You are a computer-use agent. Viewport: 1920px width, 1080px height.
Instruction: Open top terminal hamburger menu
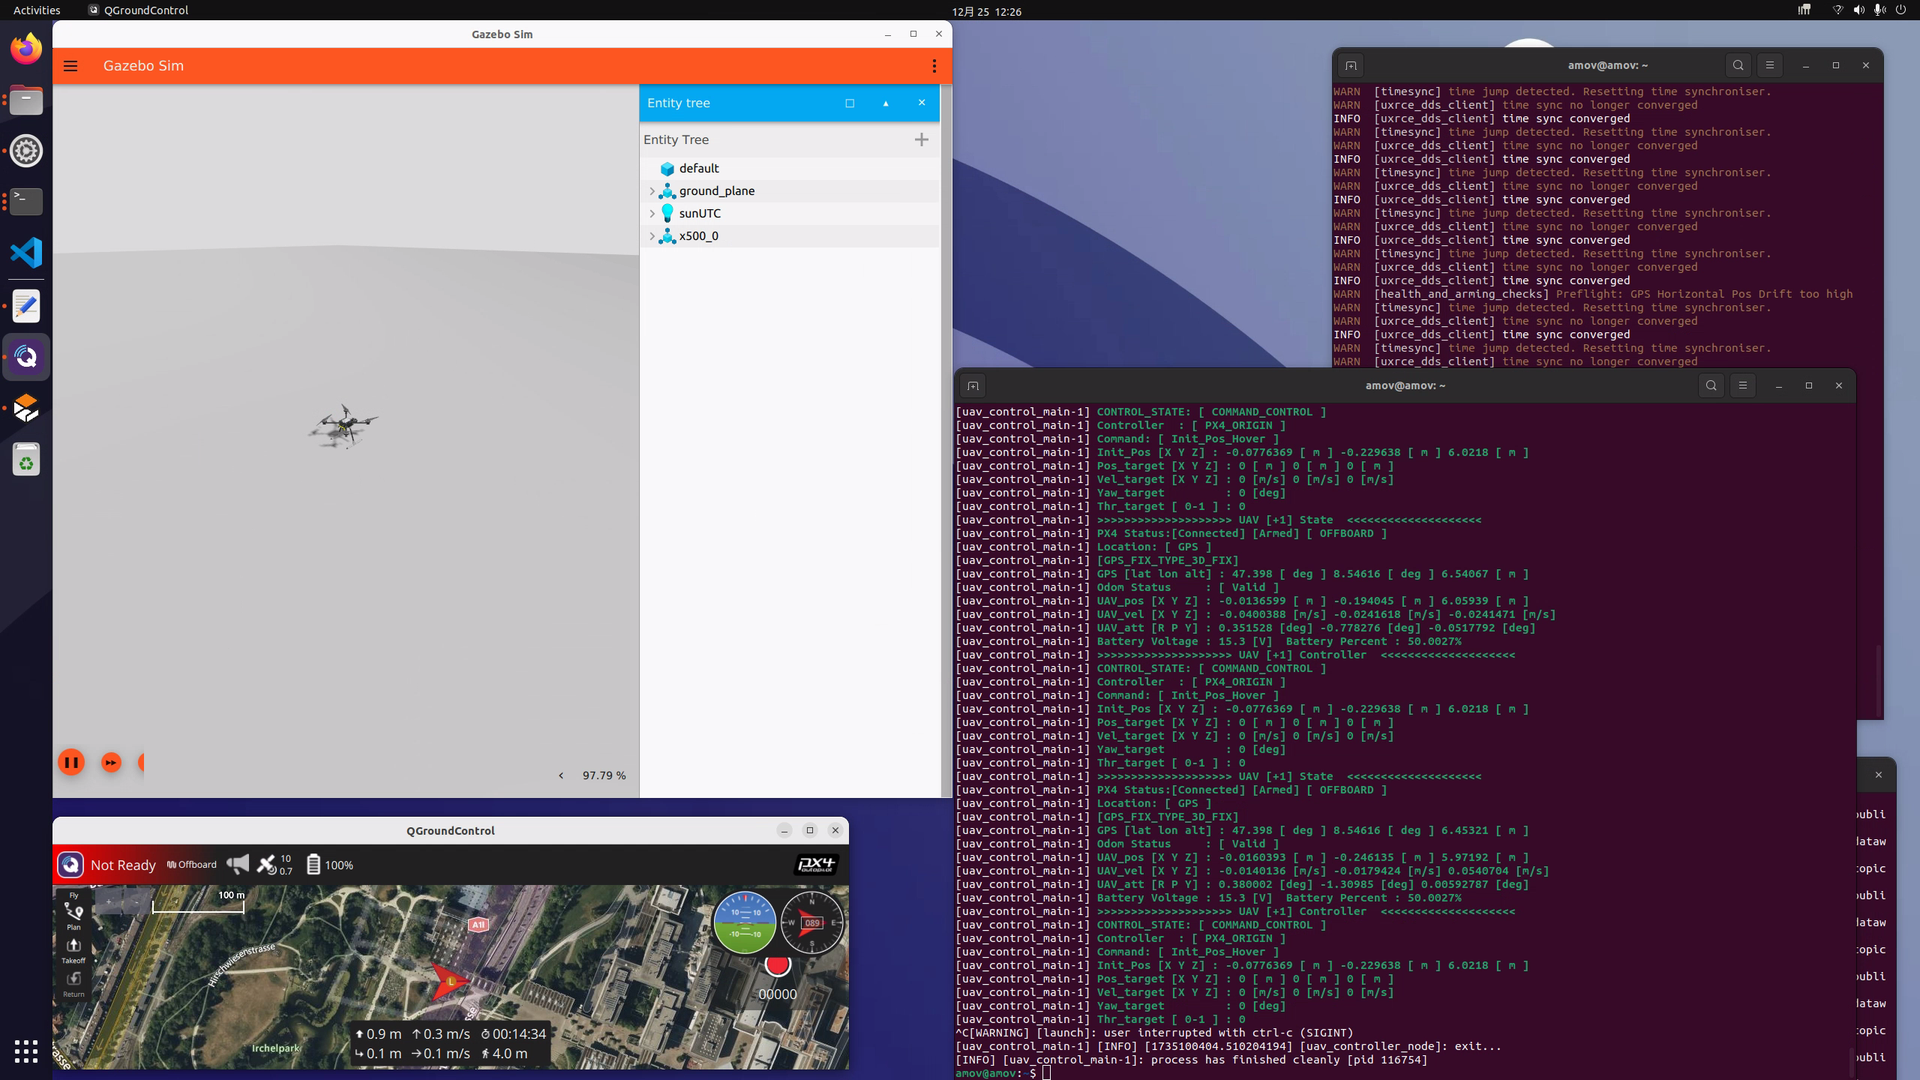1769,65
